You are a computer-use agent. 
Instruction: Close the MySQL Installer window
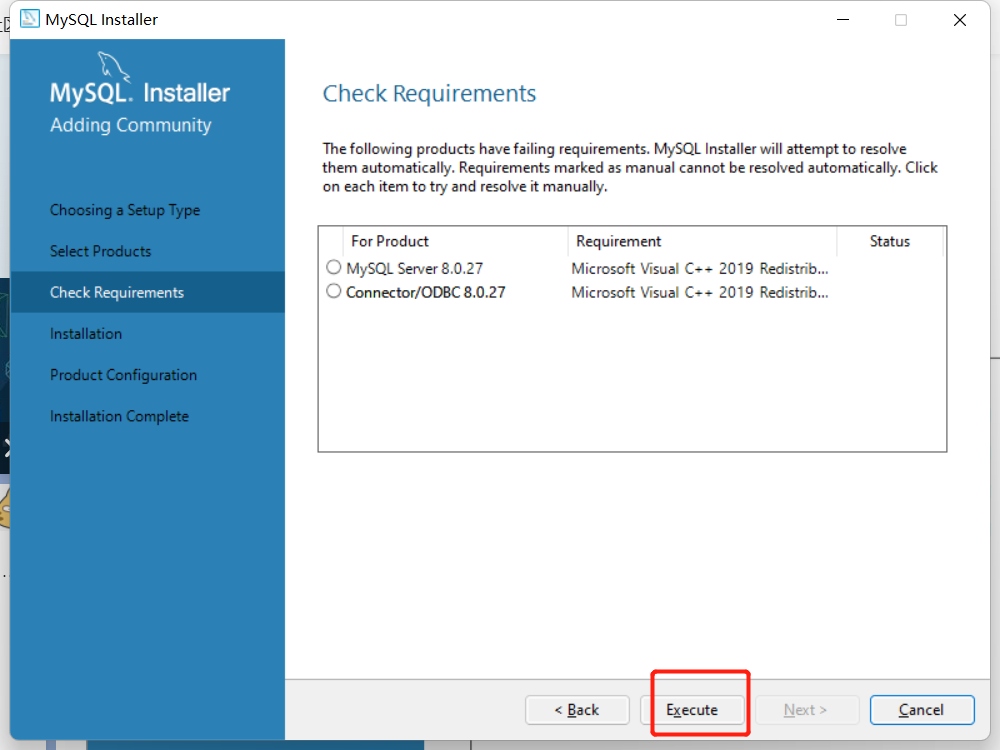(x=960, y=20)
